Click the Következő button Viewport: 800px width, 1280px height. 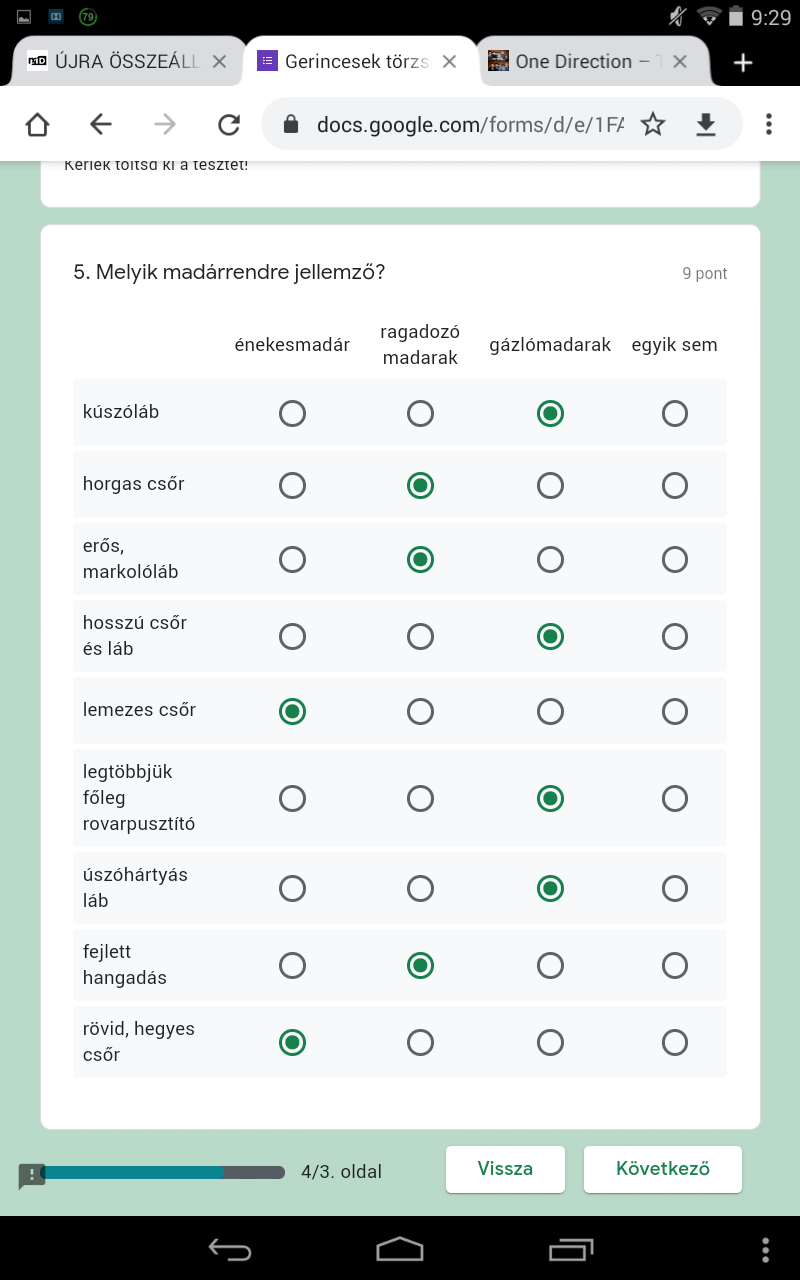coord(663,1169)
